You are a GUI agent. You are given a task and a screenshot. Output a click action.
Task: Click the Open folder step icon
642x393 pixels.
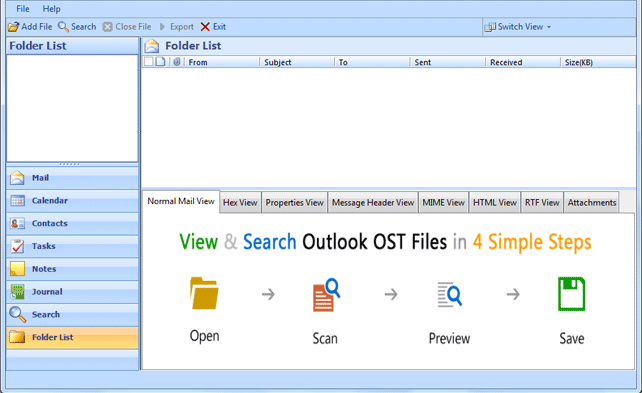(x=204, y=293)
